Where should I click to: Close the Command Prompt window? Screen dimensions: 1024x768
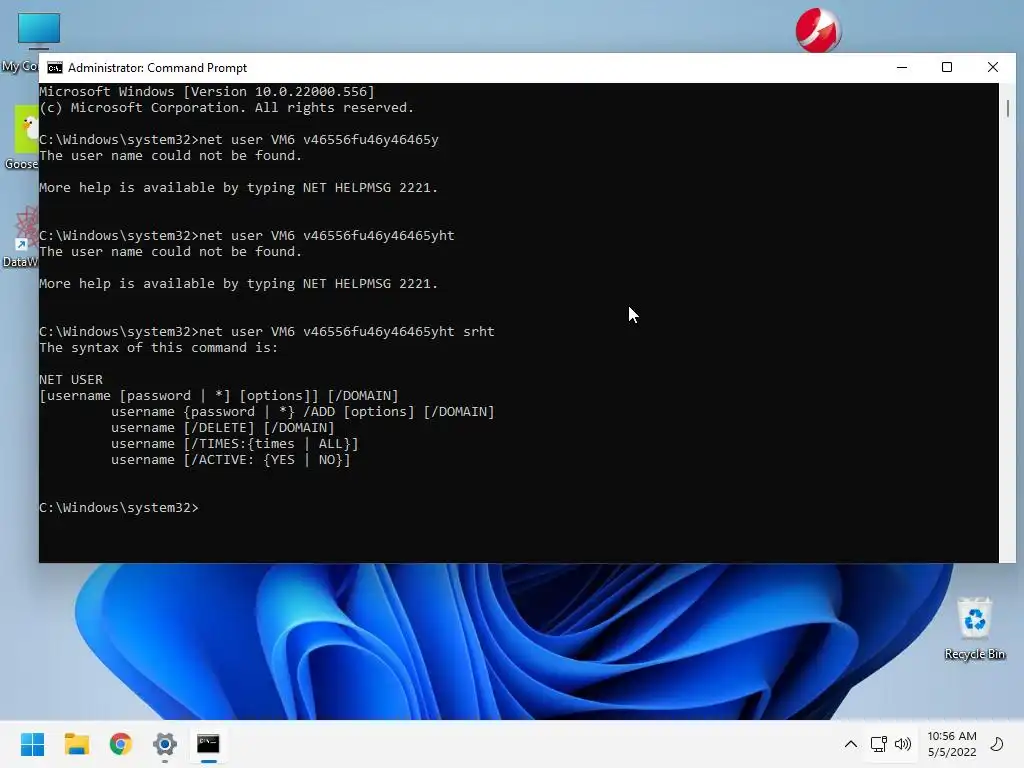pos(993,67)
